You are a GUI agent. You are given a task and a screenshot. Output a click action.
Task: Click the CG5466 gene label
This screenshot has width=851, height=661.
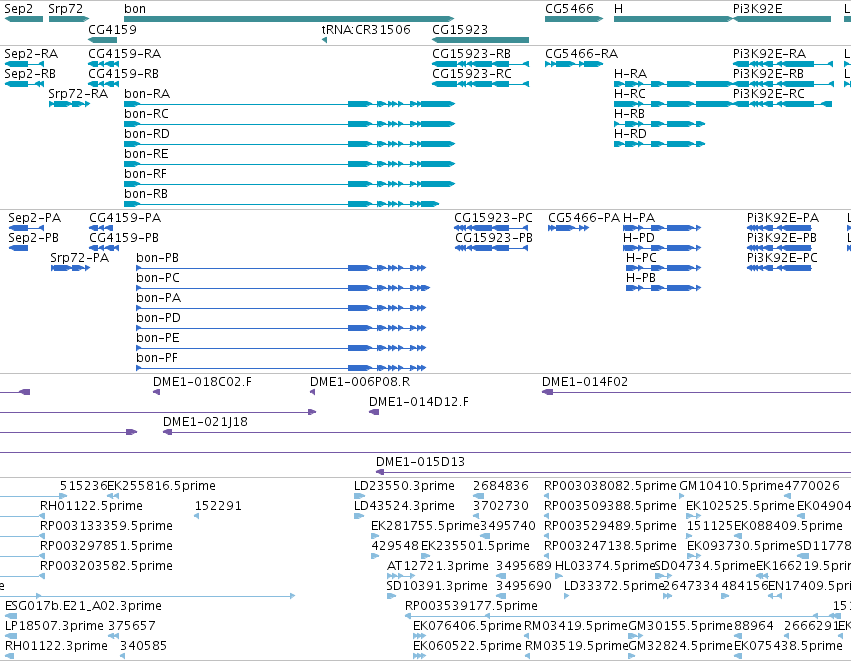[x=569, y=9]
